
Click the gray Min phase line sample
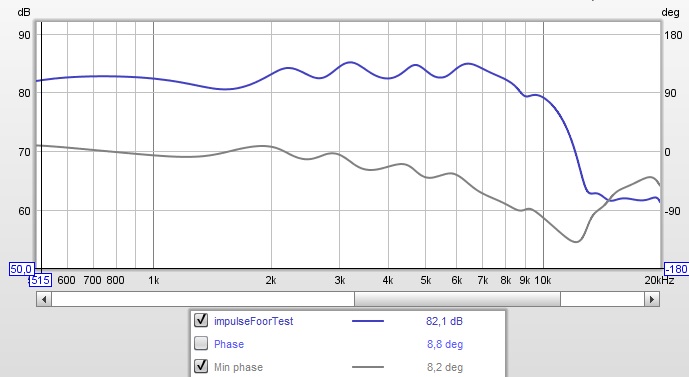coord(368,367)
